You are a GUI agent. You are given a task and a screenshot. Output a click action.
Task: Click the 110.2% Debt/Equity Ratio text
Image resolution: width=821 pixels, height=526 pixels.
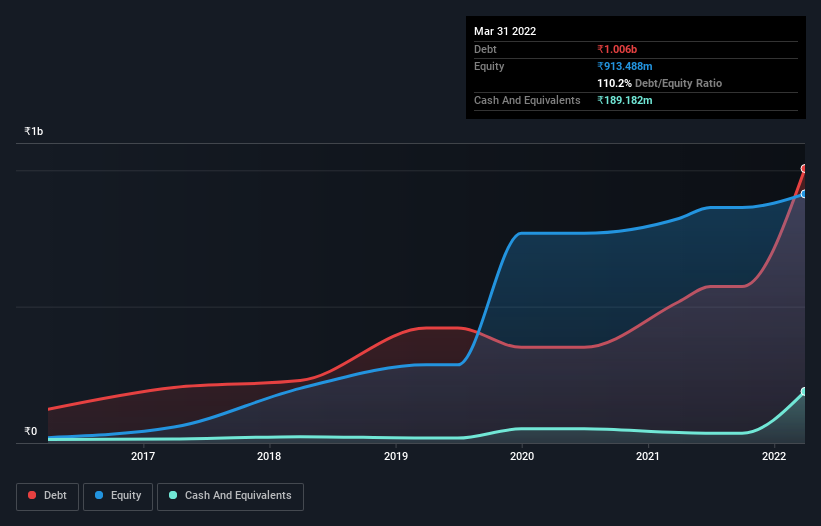(659, 83)
